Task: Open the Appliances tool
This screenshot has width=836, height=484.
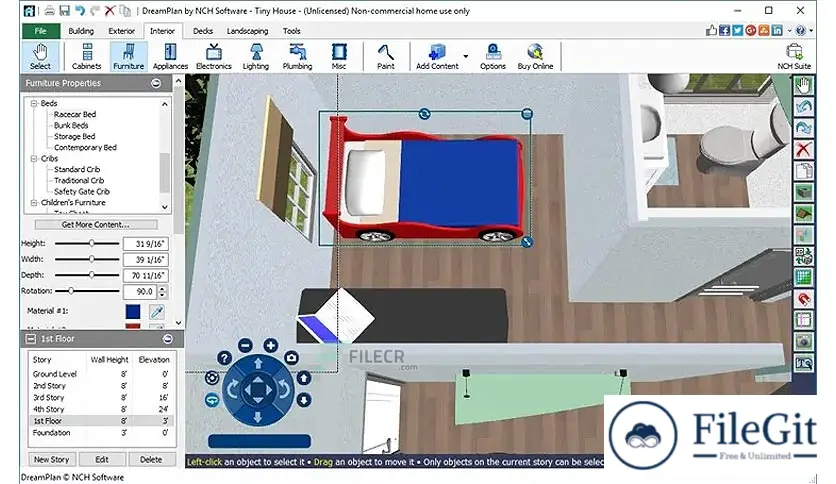Action: [x=170, y=57]
